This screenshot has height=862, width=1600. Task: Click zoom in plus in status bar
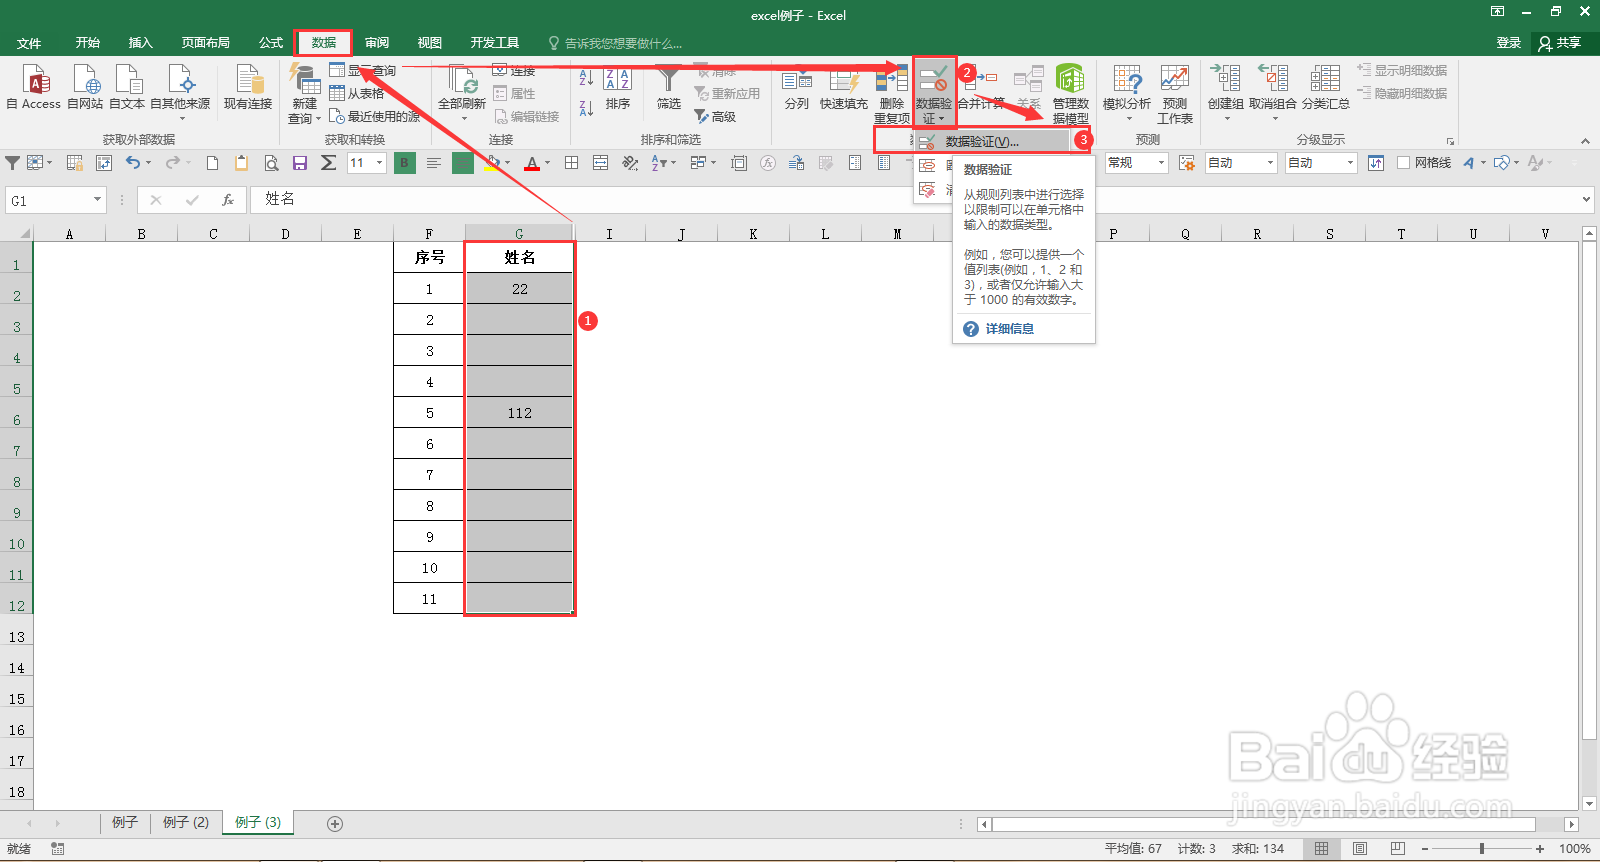[1540, 849]
